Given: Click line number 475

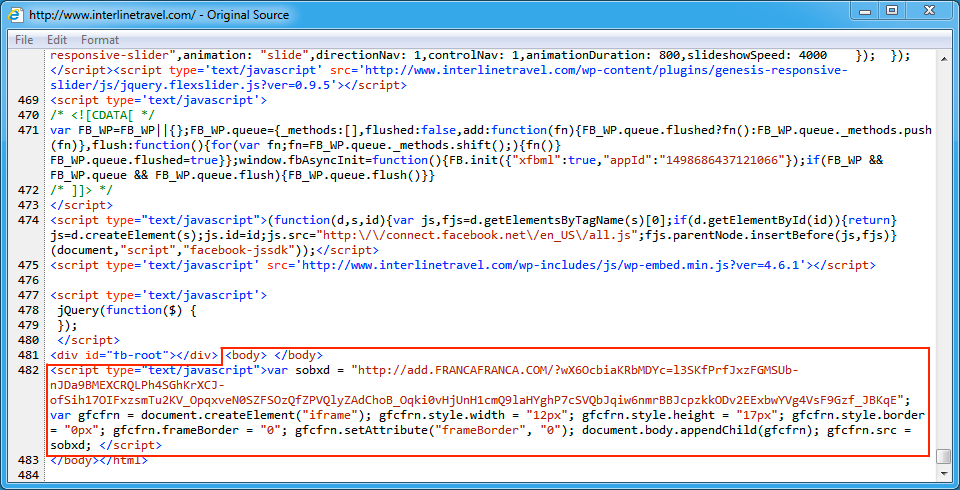Looking at the screenshot, I should pos(28,265).
